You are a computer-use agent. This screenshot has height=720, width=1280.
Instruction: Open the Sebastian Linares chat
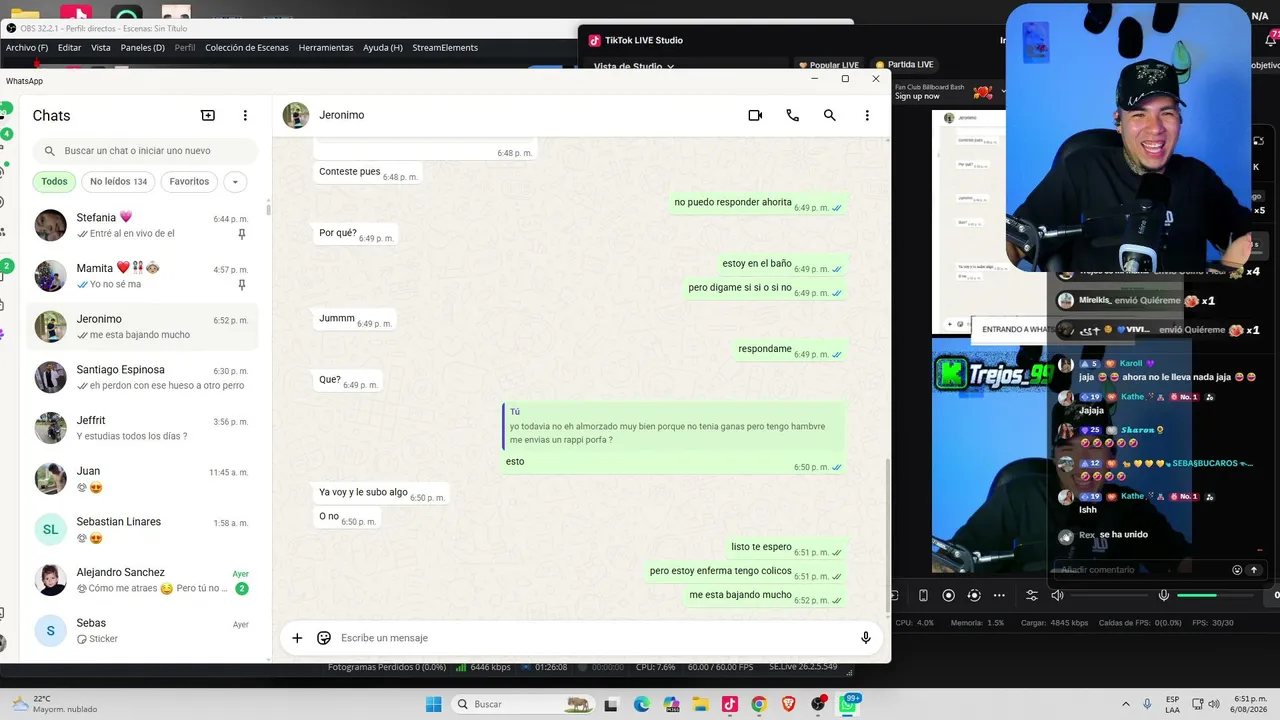pos(142,530)
